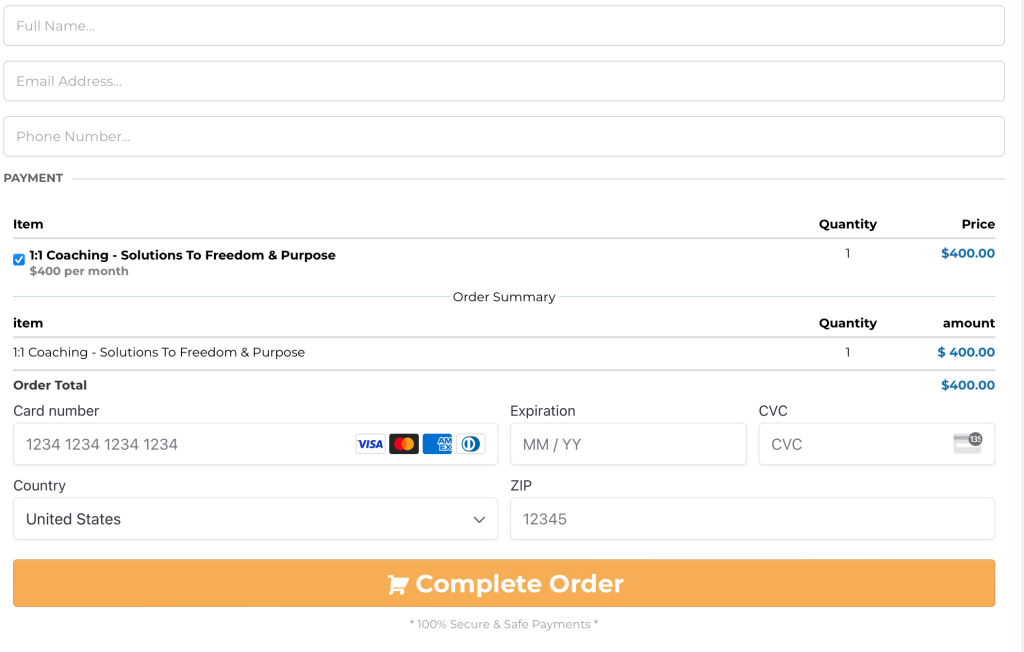1024x652 pixels.
Task: Click the CVC card hint icon
Action: [x=967, y=444]
